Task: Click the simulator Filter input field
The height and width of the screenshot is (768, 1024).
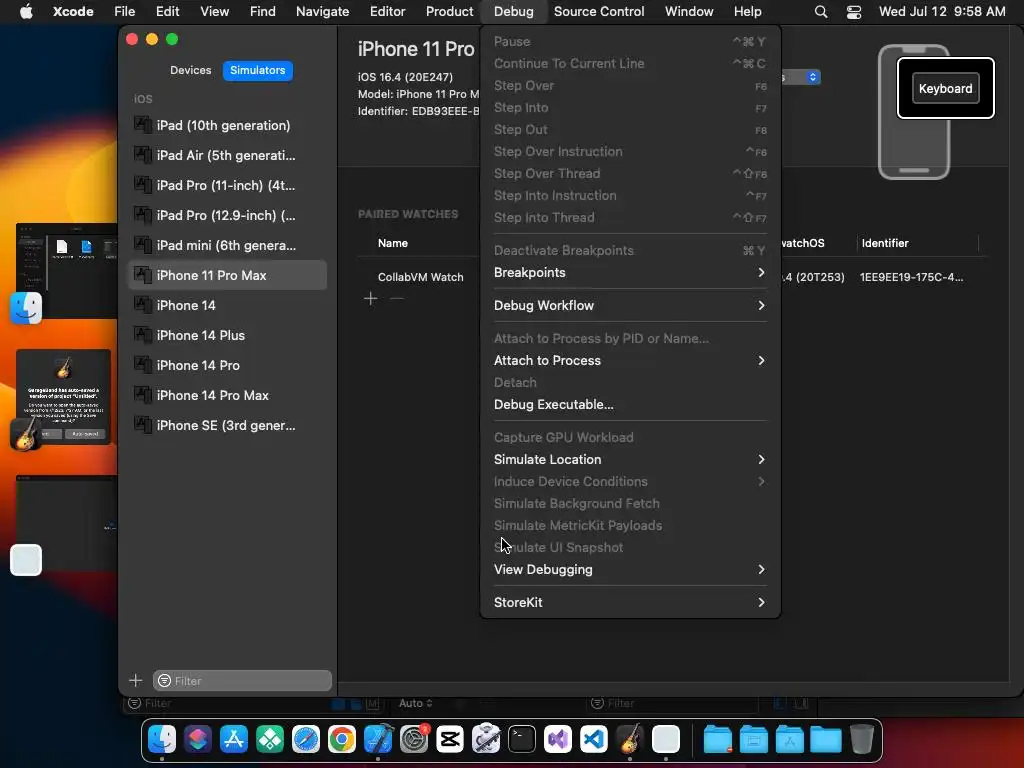Action: click(242, 680)
